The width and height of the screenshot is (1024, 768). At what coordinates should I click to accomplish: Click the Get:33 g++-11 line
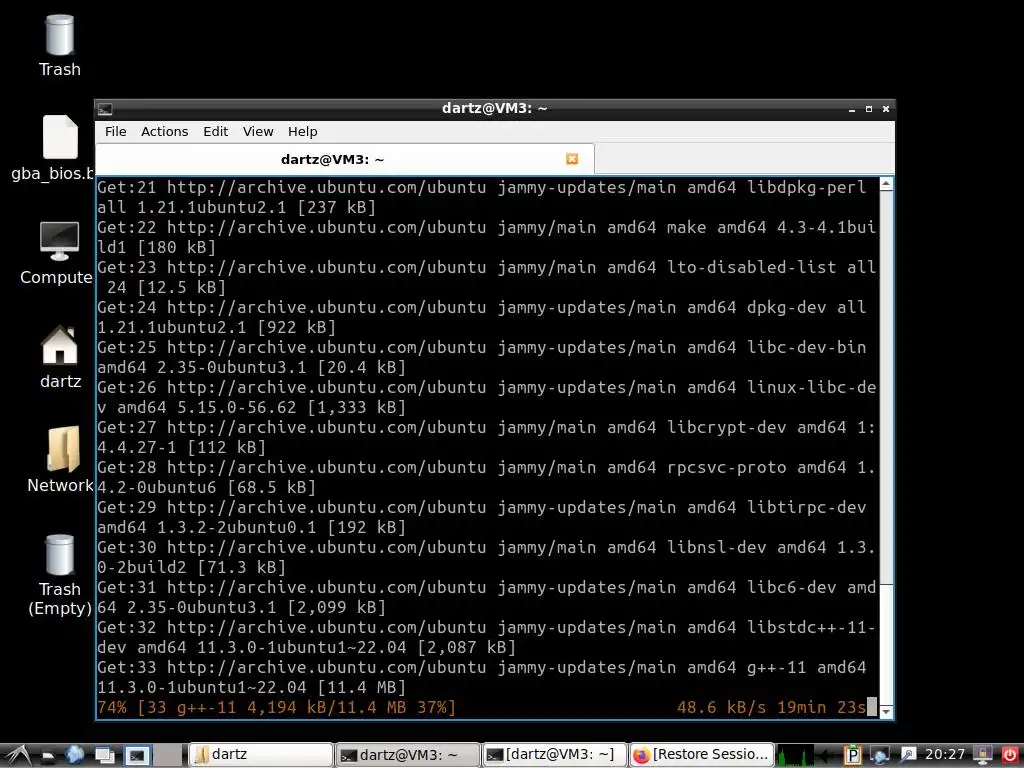click(482, 677)
